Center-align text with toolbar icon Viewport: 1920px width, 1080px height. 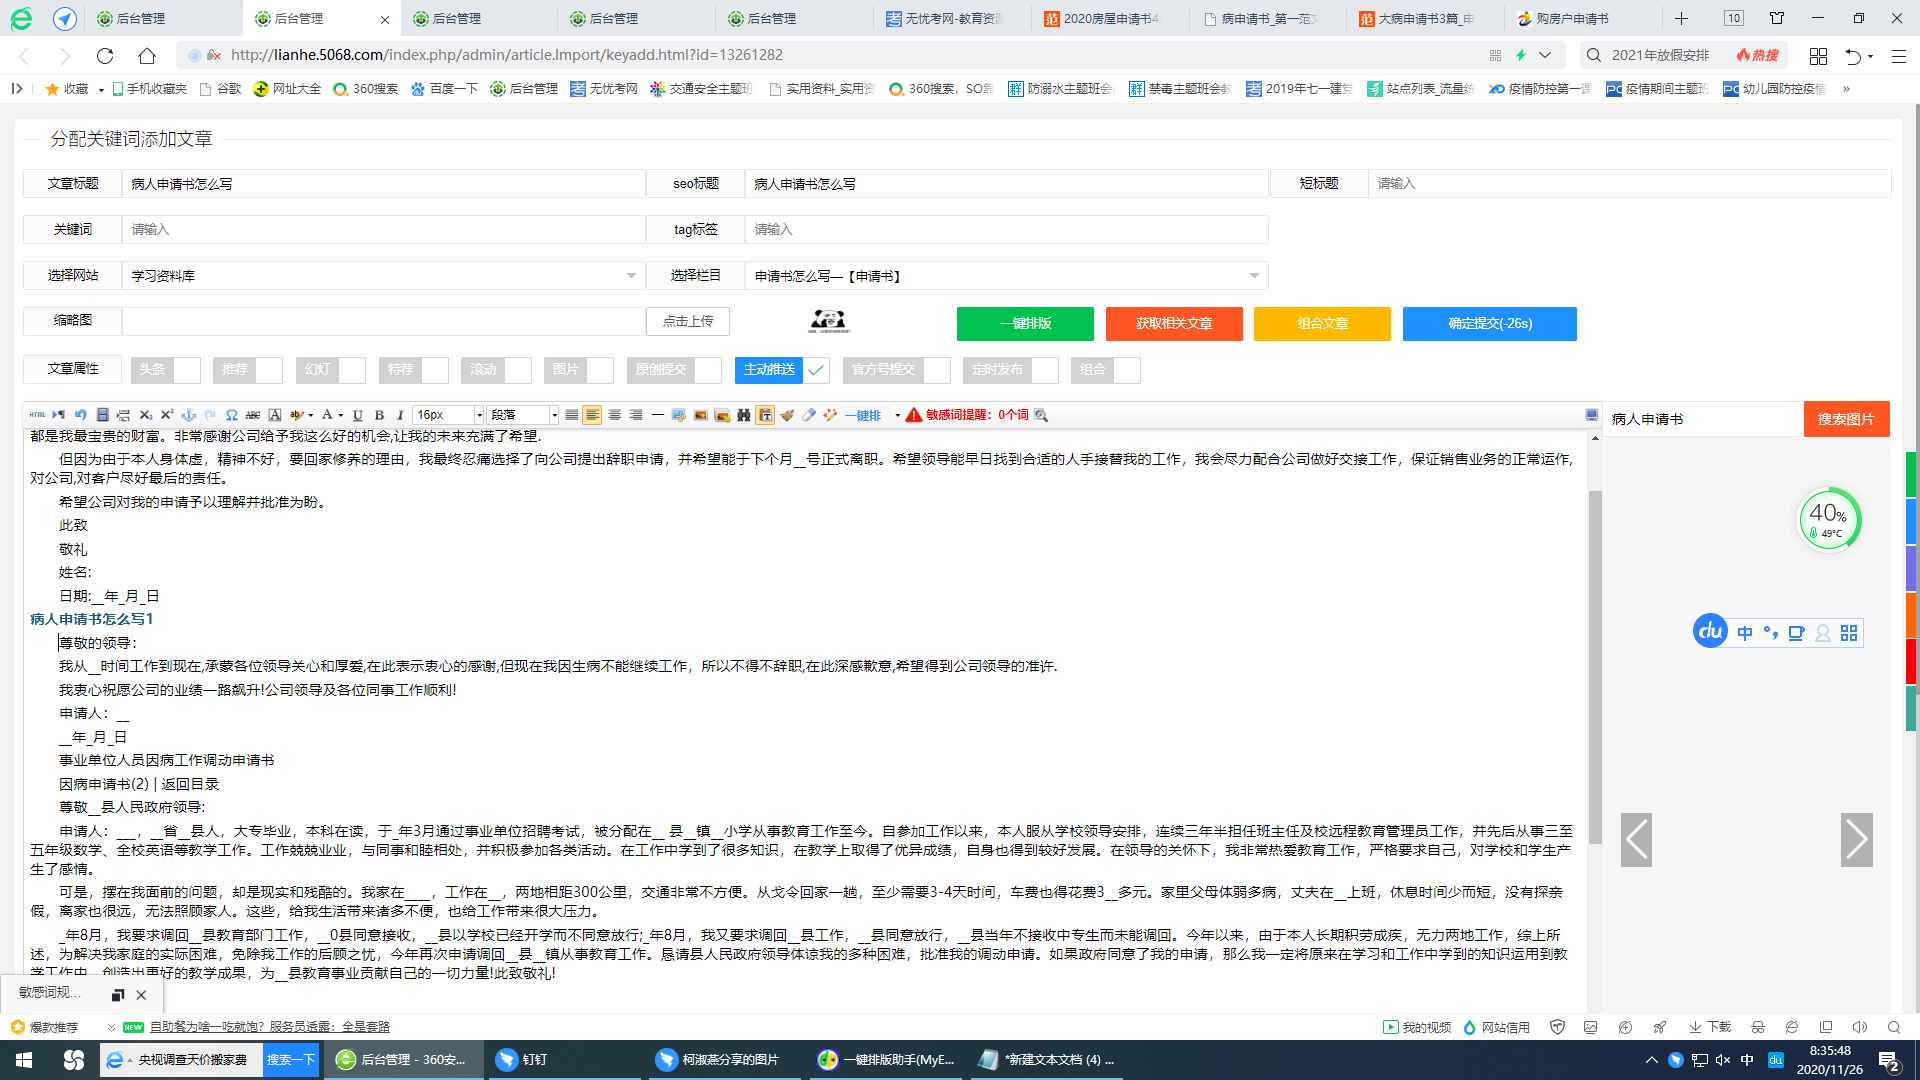click(x=614, y=415)
